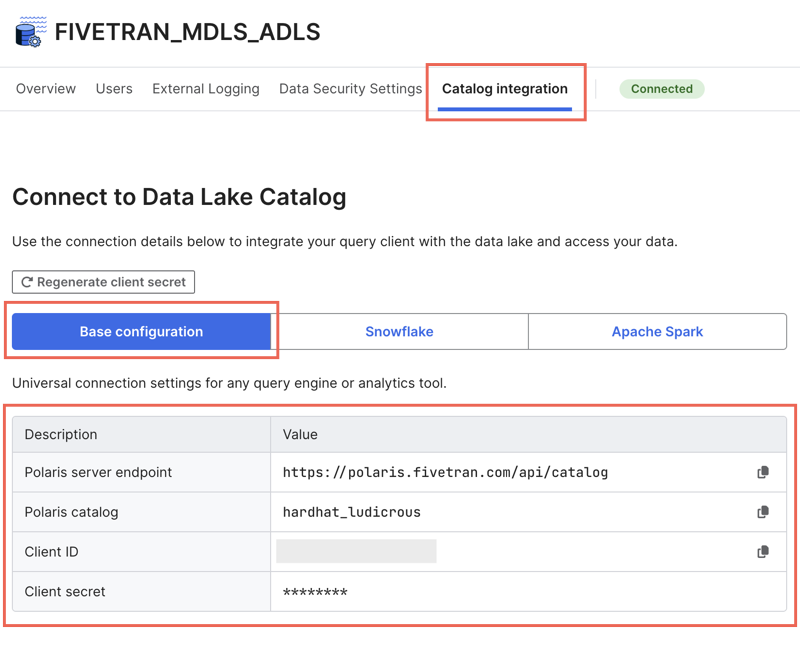This screenshot has height=662, width=800.
Task: Click Regenerate client secret button
Action: pyautogui.click(x=104, y=282)
